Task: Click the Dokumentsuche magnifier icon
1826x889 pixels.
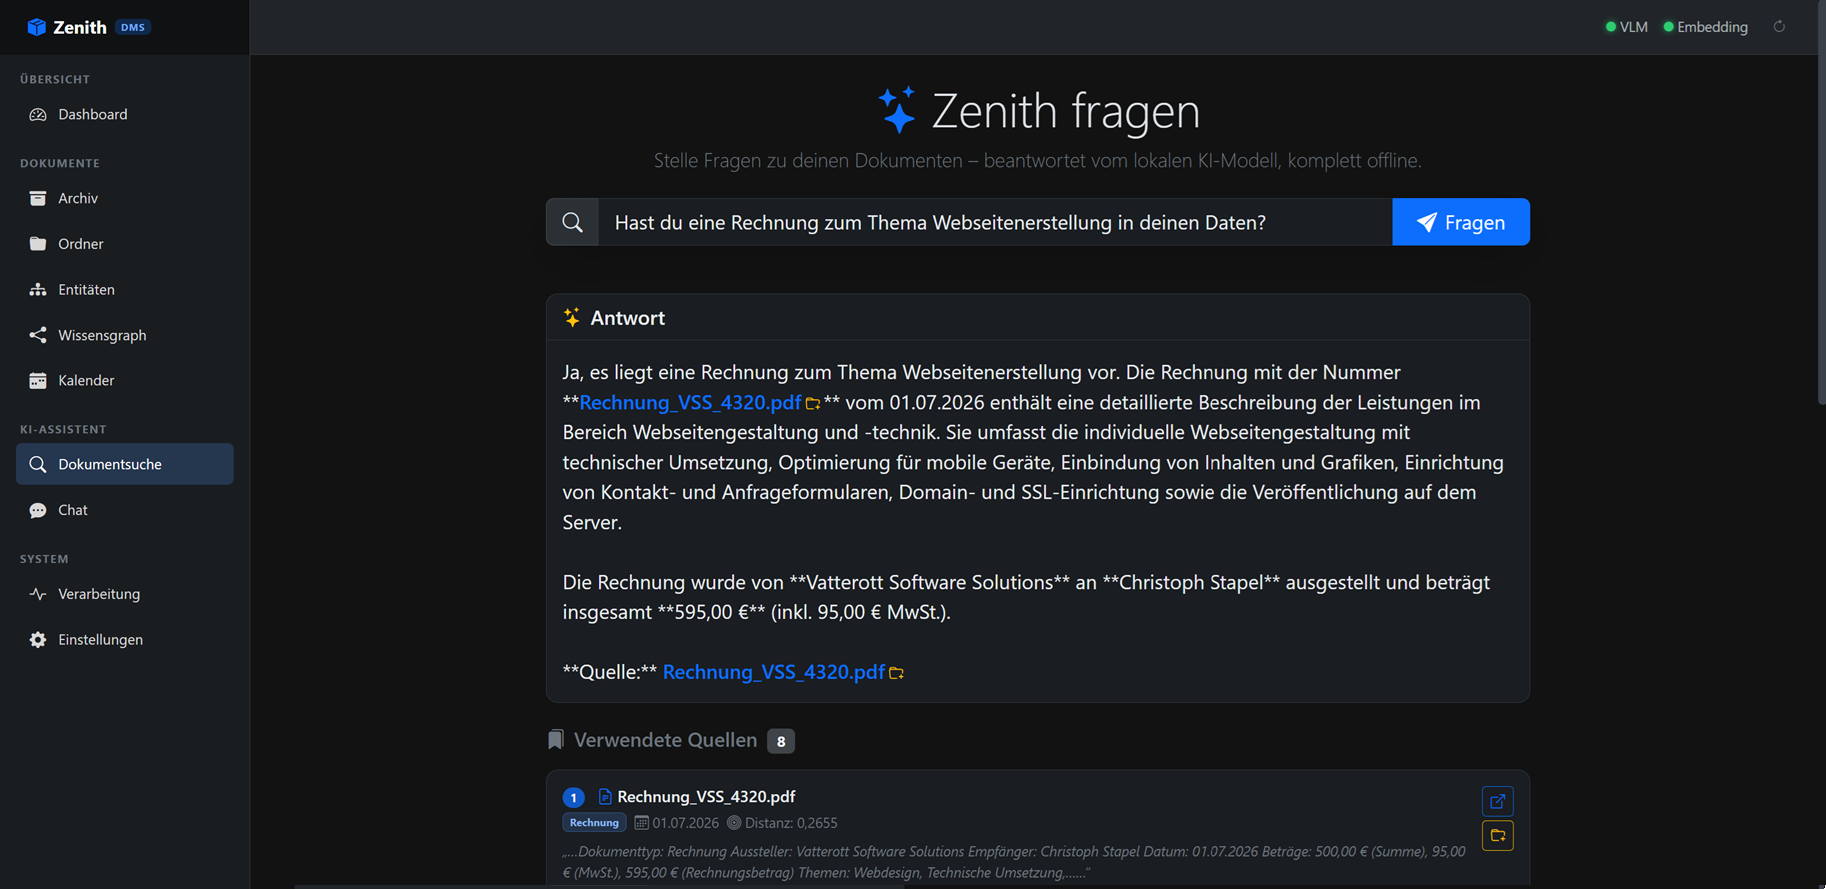Action: click(x=38, y=464)
